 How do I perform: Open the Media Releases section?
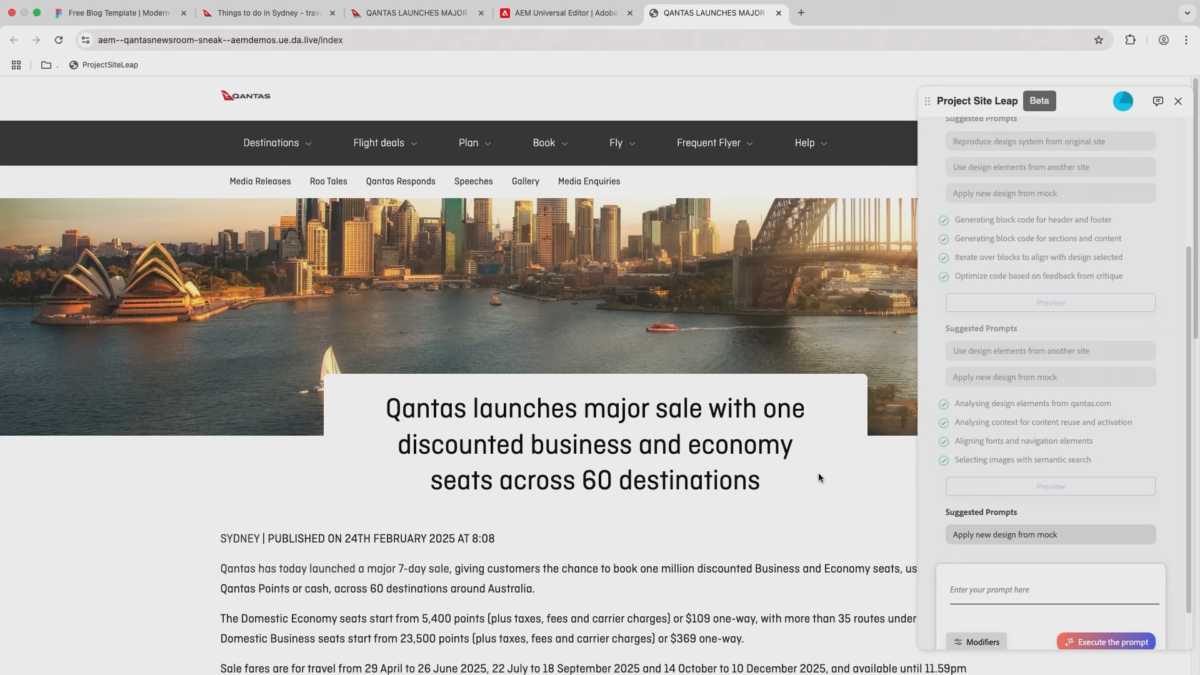point(260,181)
